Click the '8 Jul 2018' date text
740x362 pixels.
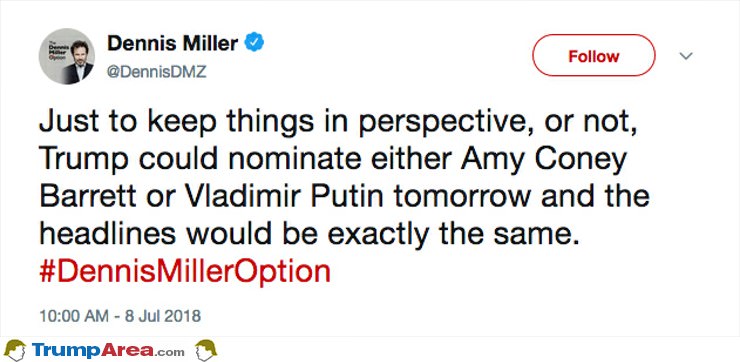click(x=163, y=316)
